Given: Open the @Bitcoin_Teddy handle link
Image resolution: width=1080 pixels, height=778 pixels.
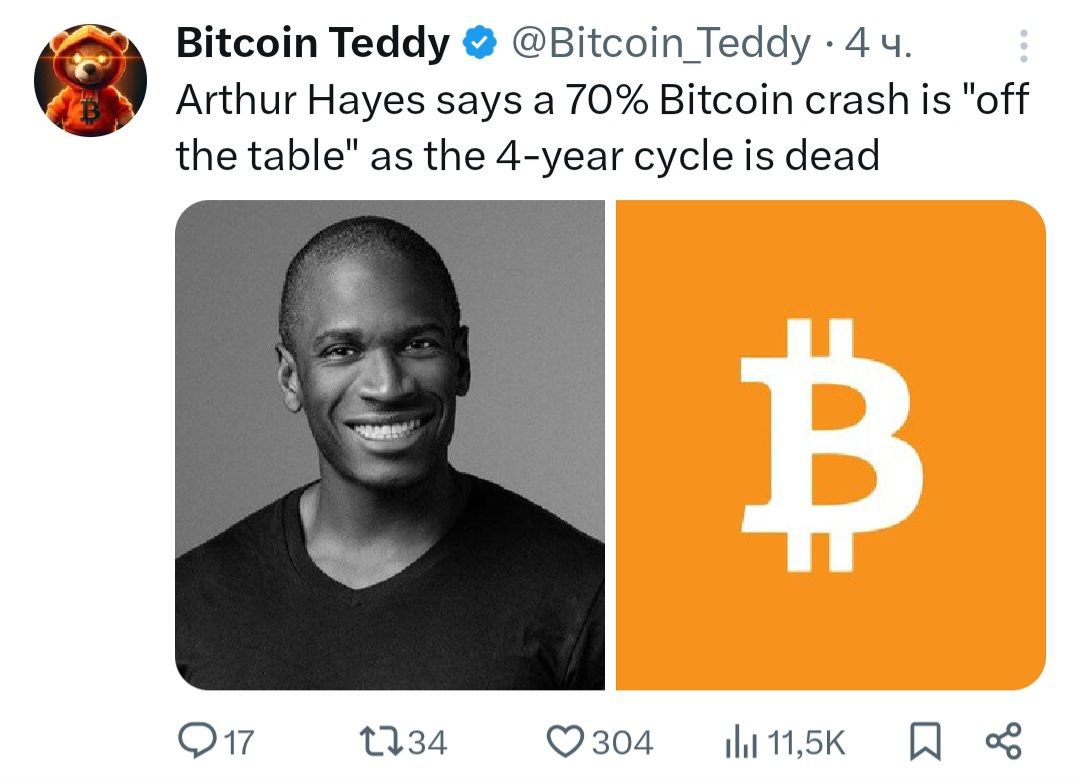Looking at the screenshot, I should pos(660,43).
